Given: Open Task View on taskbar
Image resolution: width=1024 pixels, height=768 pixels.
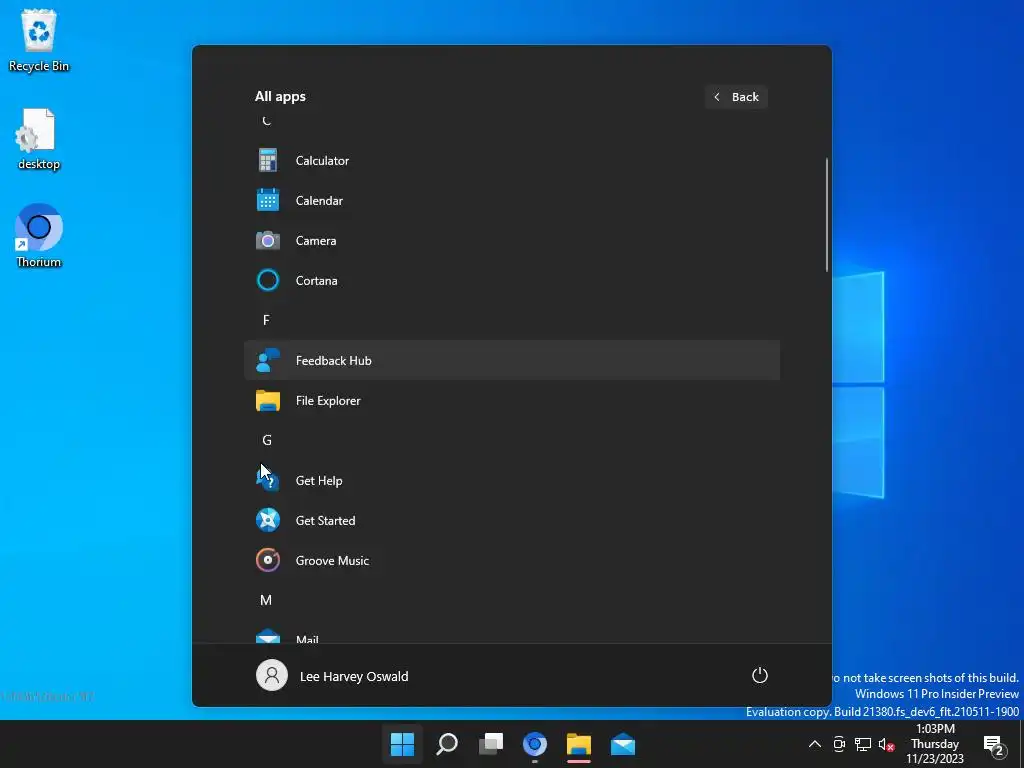Looking at the screenshot, I should click(491, 744).
